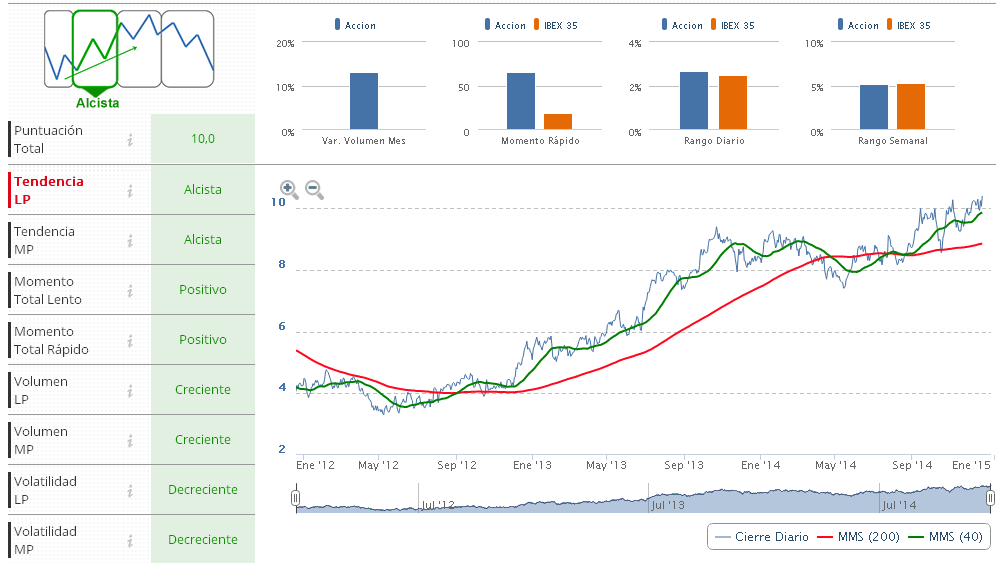Click the blue Accion bar in Rango Diario
The width and height of the screenshot is (1000, 563).
tap(694, 100)
